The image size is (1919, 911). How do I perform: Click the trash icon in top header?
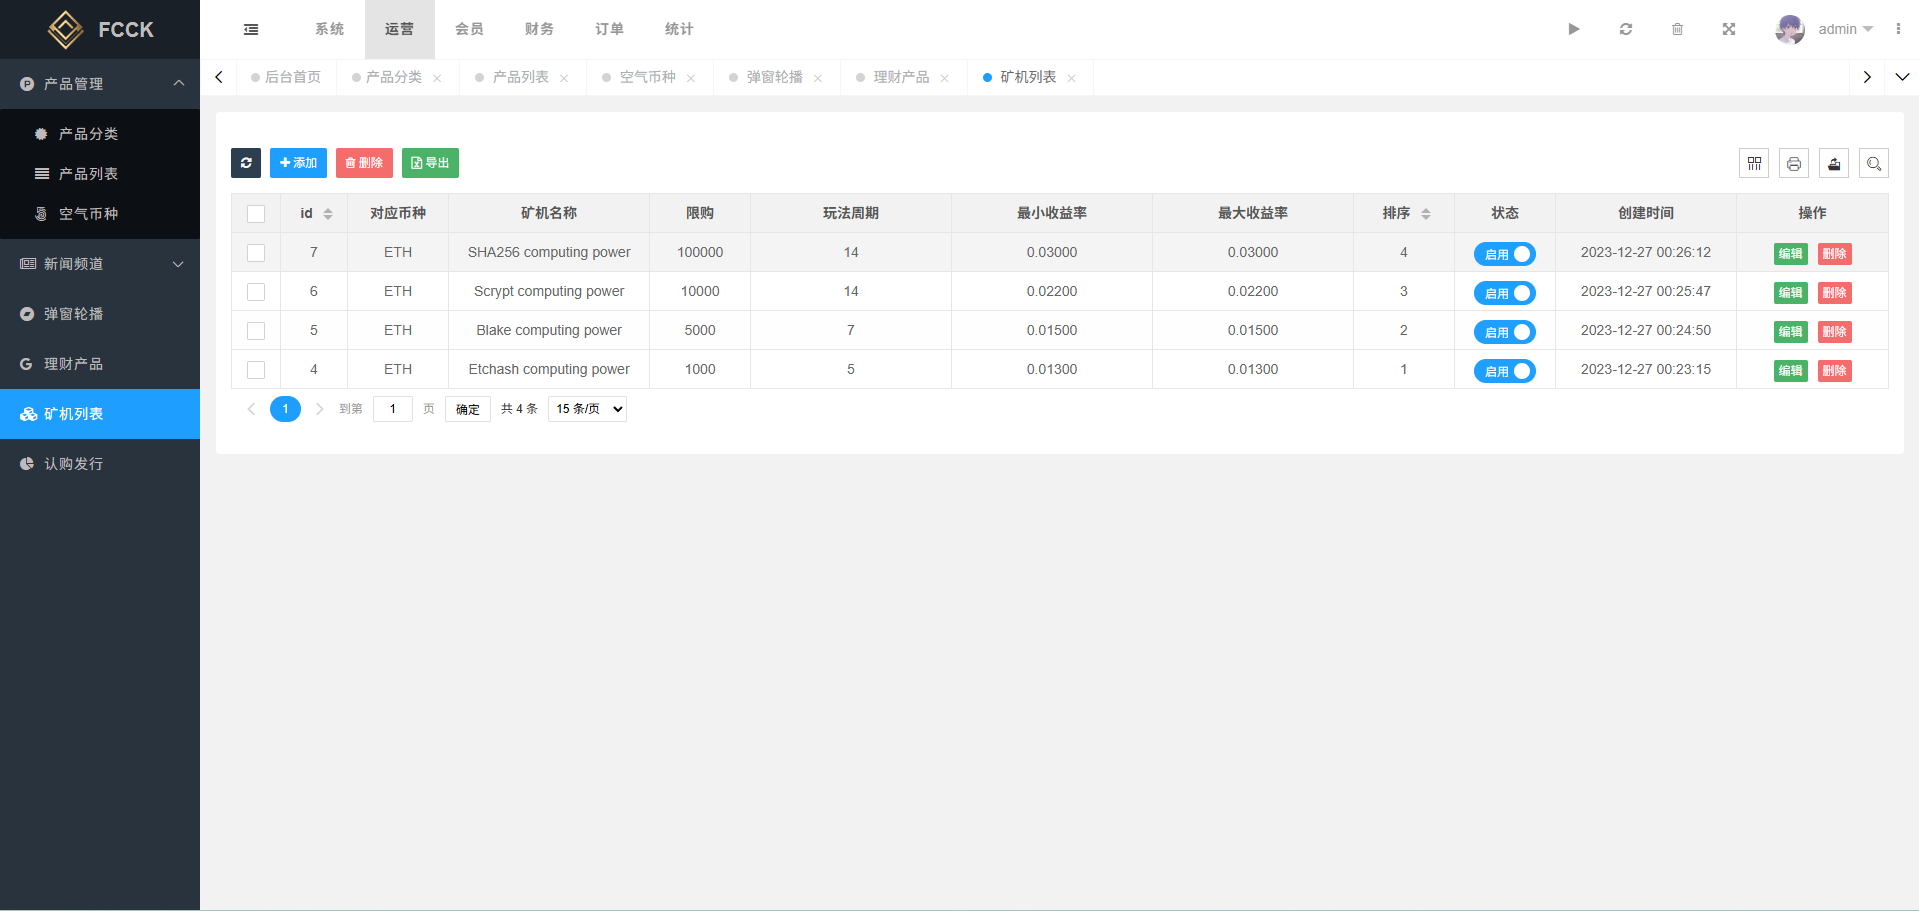click(1678, 29)
